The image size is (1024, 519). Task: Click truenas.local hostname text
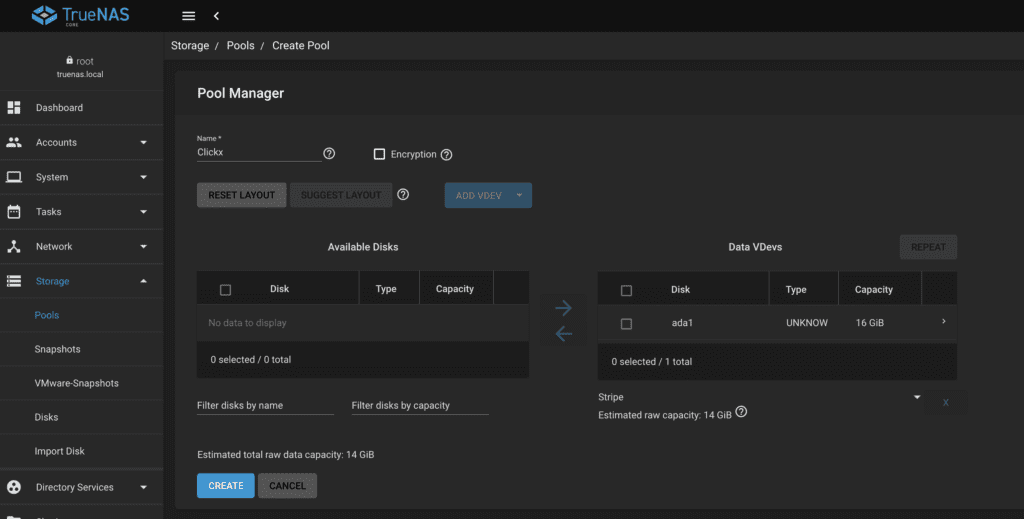click(80, 74)
